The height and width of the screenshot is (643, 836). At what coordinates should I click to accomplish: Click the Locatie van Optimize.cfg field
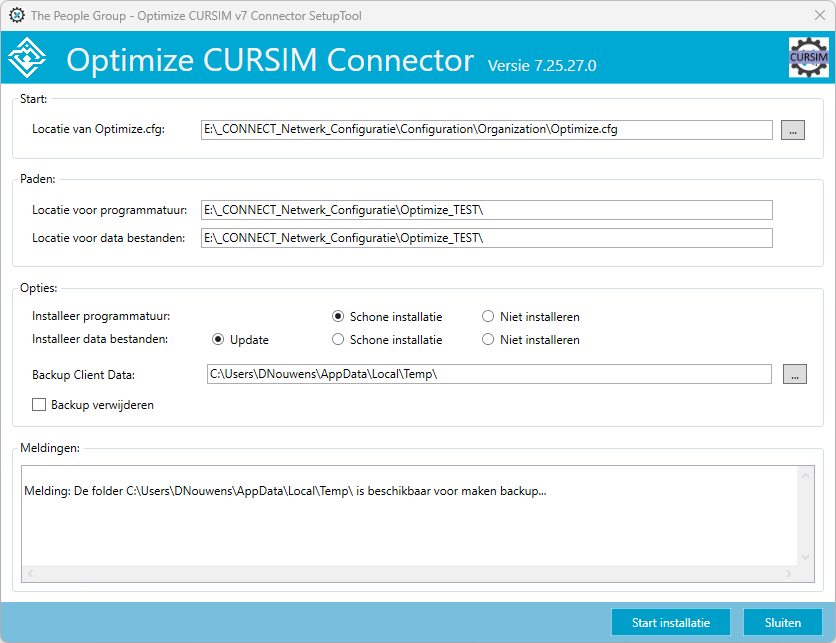(x=487, y=130)
